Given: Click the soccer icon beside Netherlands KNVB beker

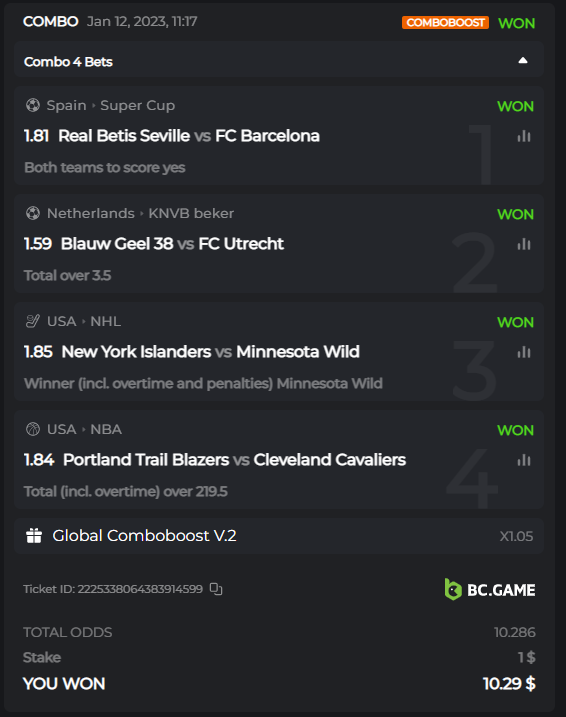Looking at the screenshot, I should (33, 213).
